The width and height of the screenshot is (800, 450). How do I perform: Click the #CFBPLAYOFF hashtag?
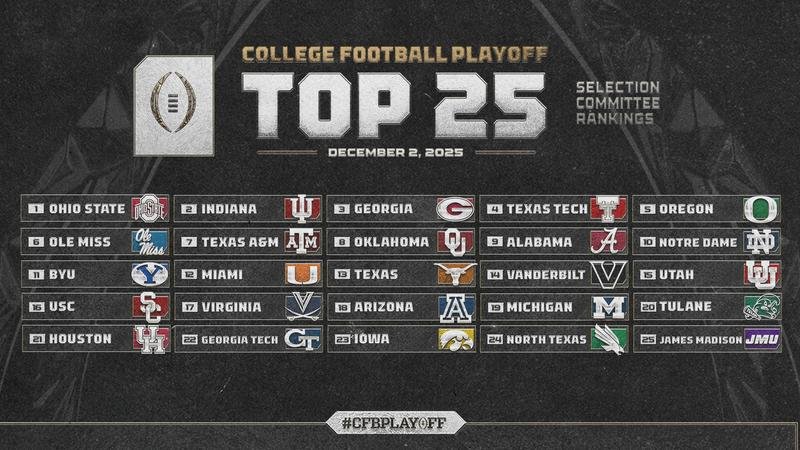pos(399,423)
